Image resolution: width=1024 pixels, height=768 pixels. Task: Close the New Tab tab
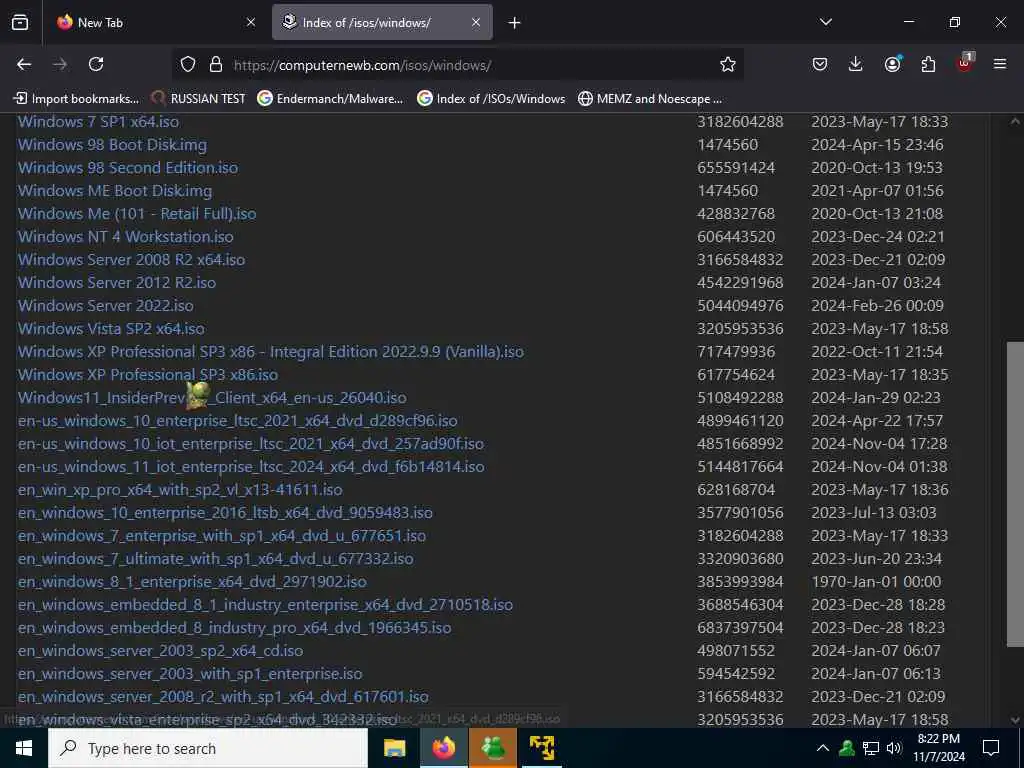pos(251,22)
